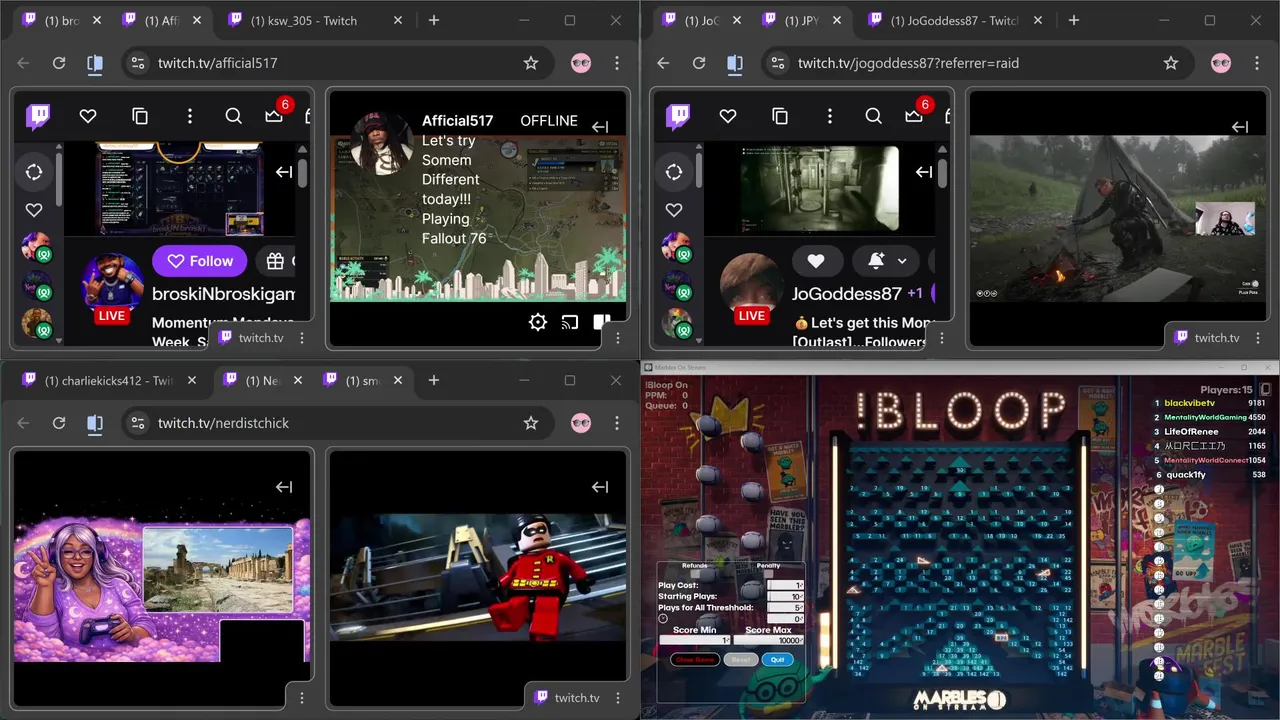This screenshot has height=720, width=1280.
Task: Bookmark twitch.tv/afficial517 with star
Action: click(531, 63)
